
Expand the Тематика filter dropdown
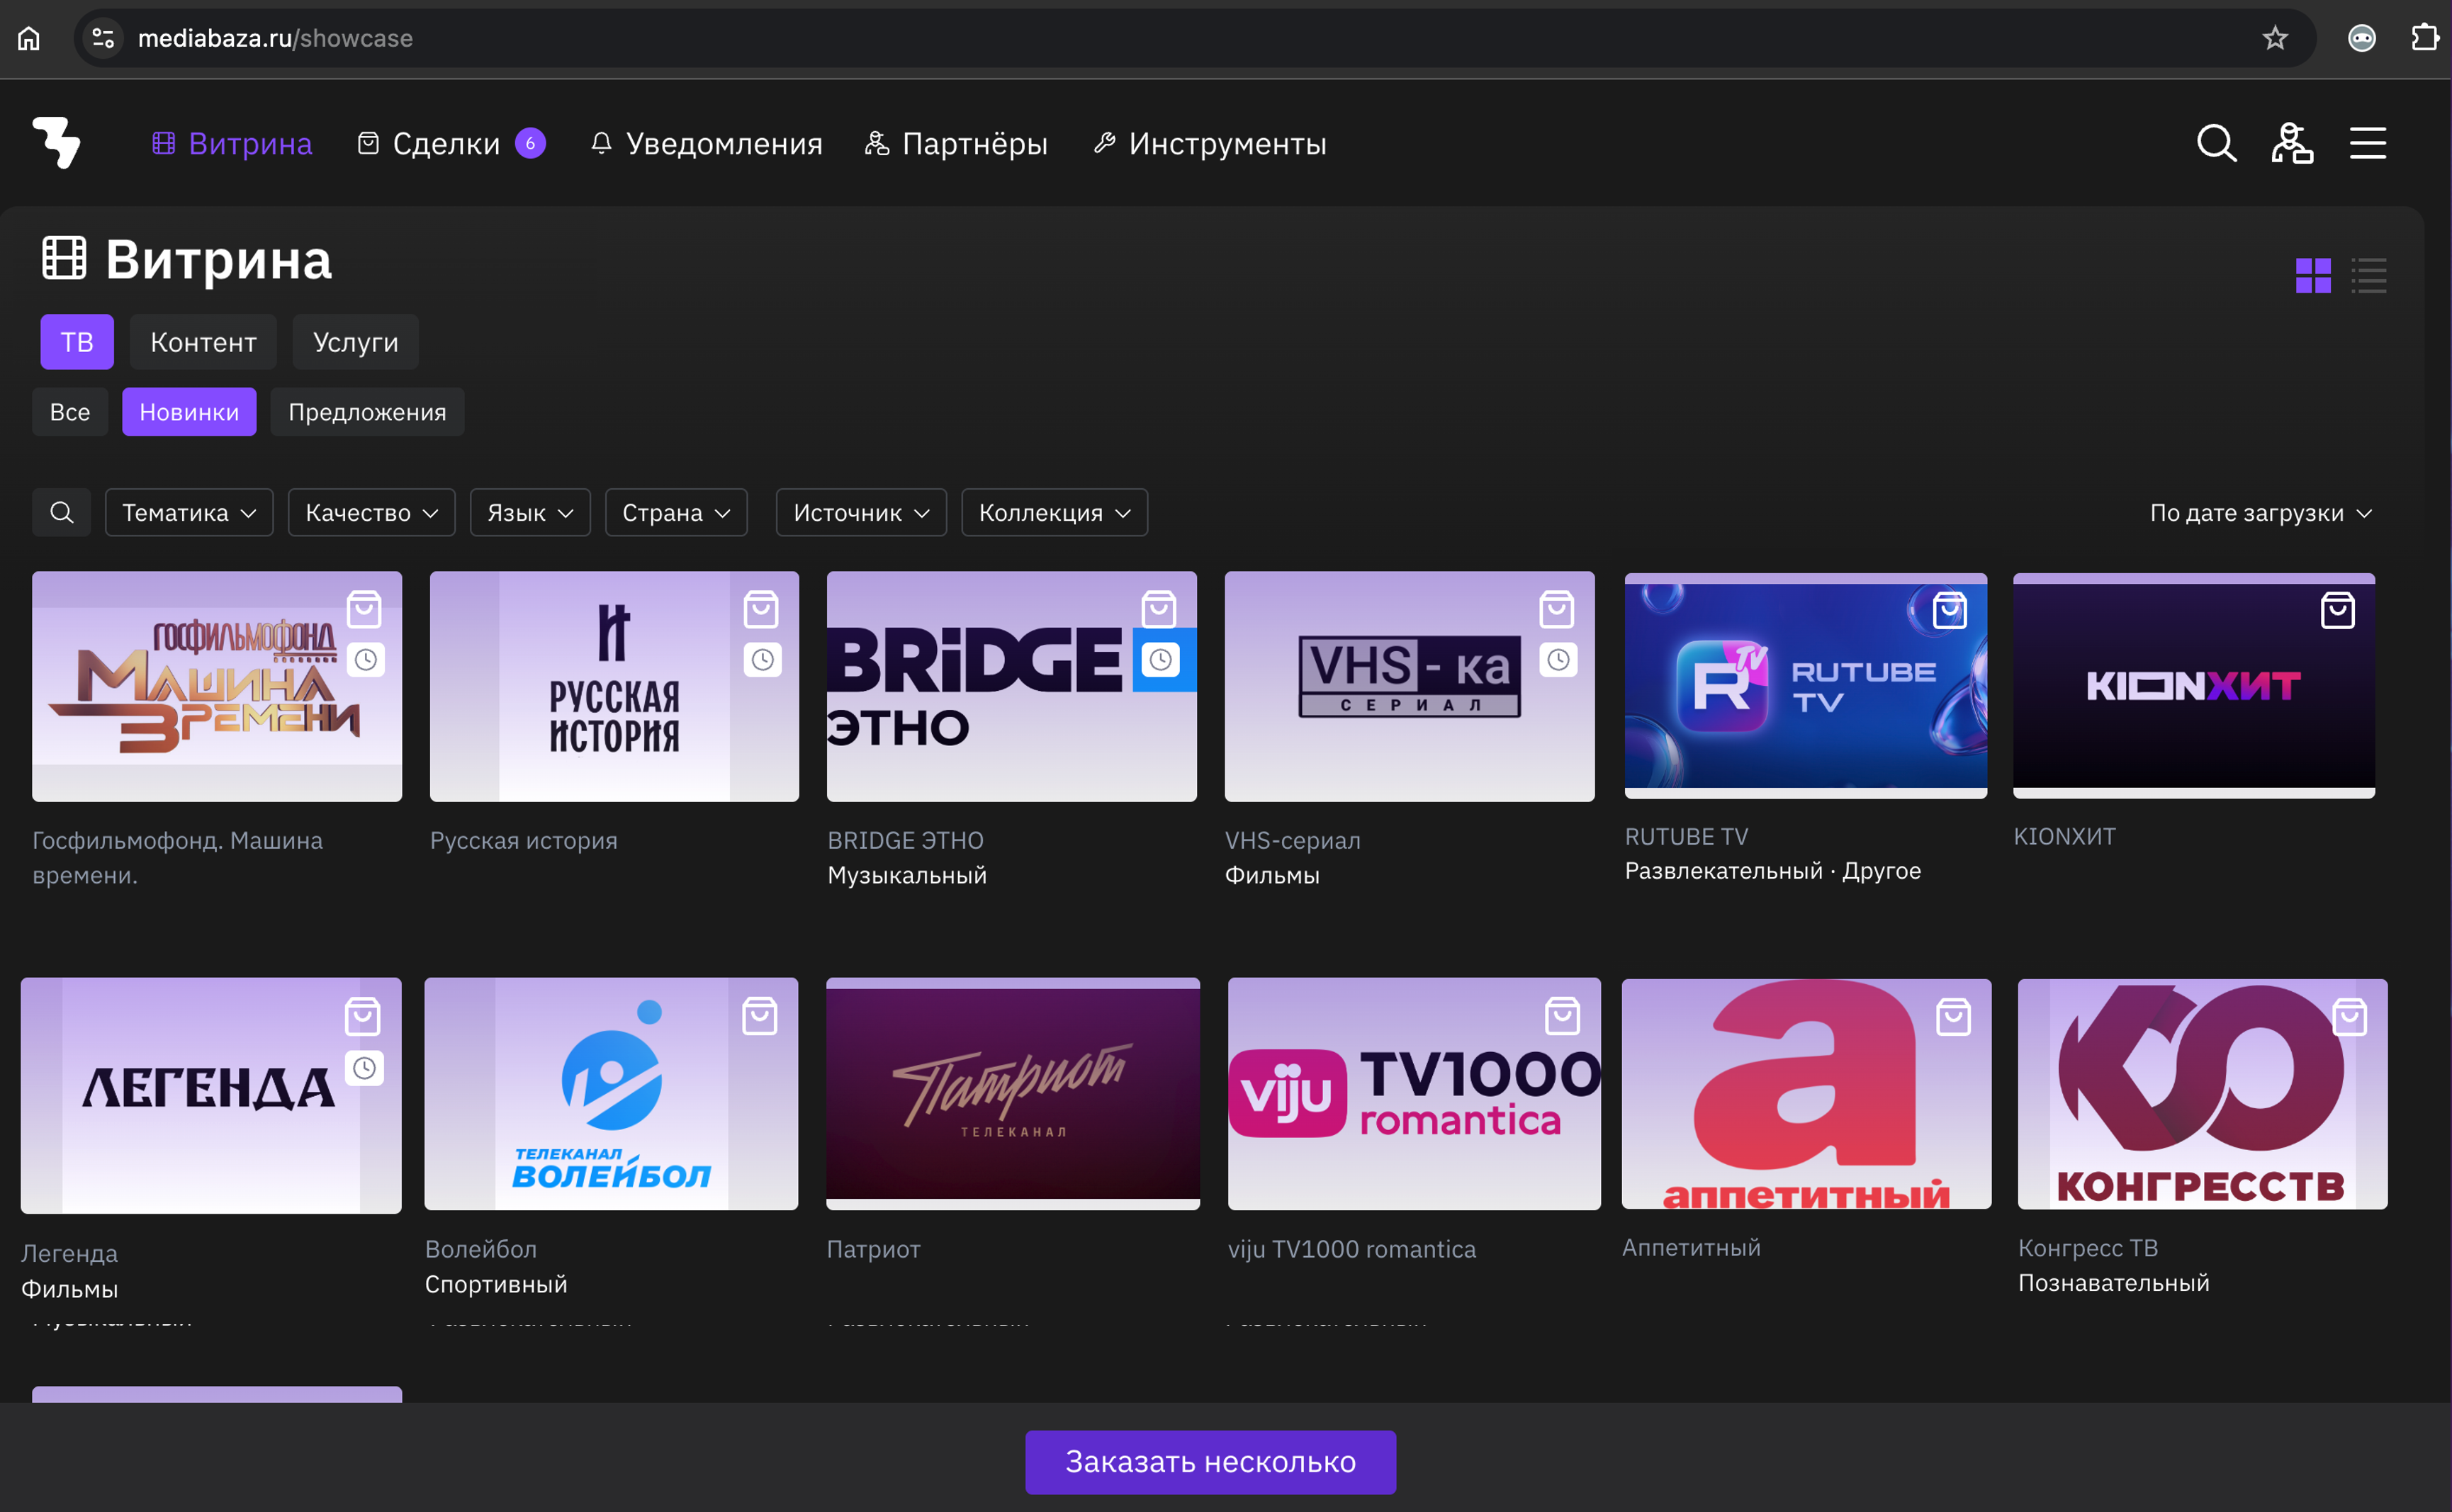(189, 513)
